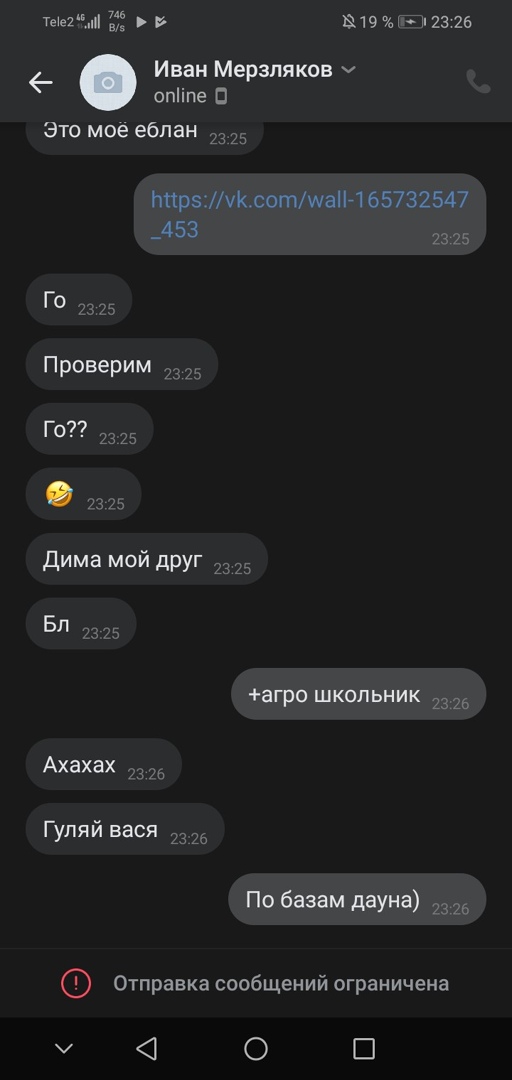Tap the Android back triangle button
The image size is (512, 1080).
point(146,1048)
